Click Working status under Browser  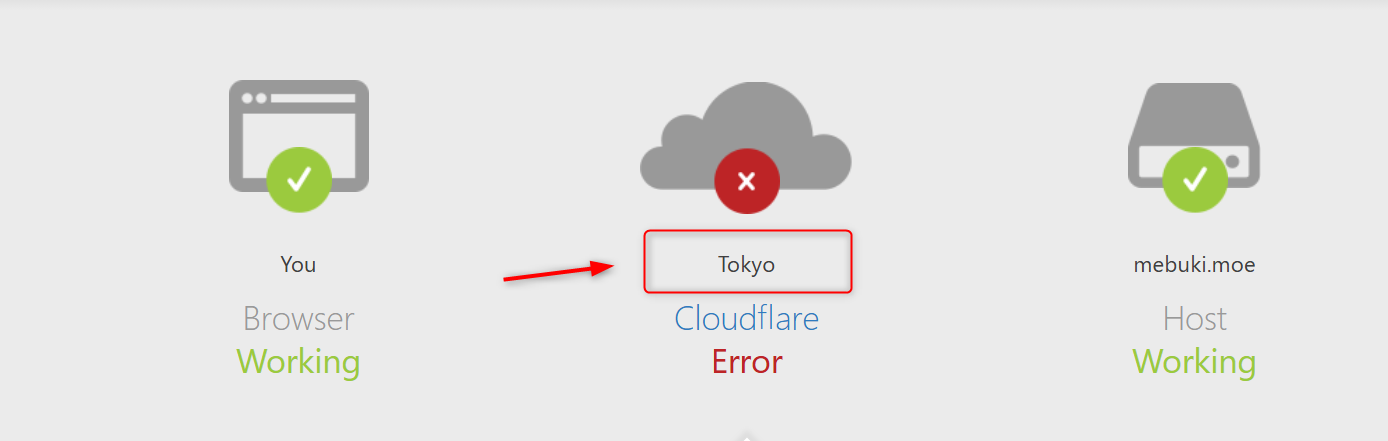click(x=298, y=361)
